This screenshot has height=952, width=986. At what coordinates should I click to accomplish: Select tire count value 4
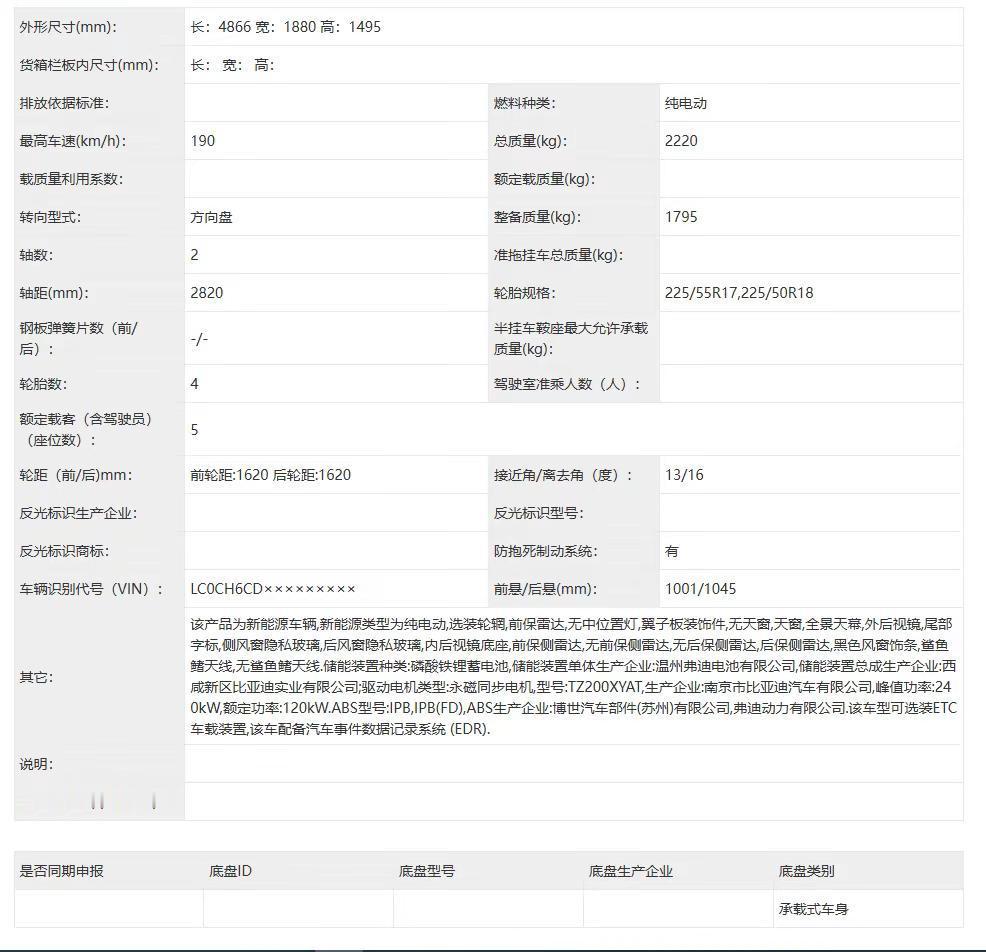coord(194,384)
